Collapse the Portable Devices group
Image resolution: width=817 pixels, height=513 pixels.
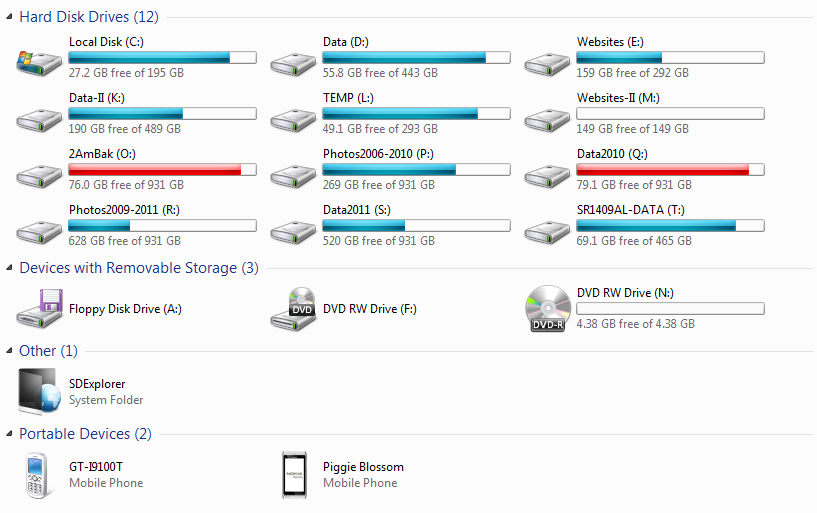[x=9, y=434]
